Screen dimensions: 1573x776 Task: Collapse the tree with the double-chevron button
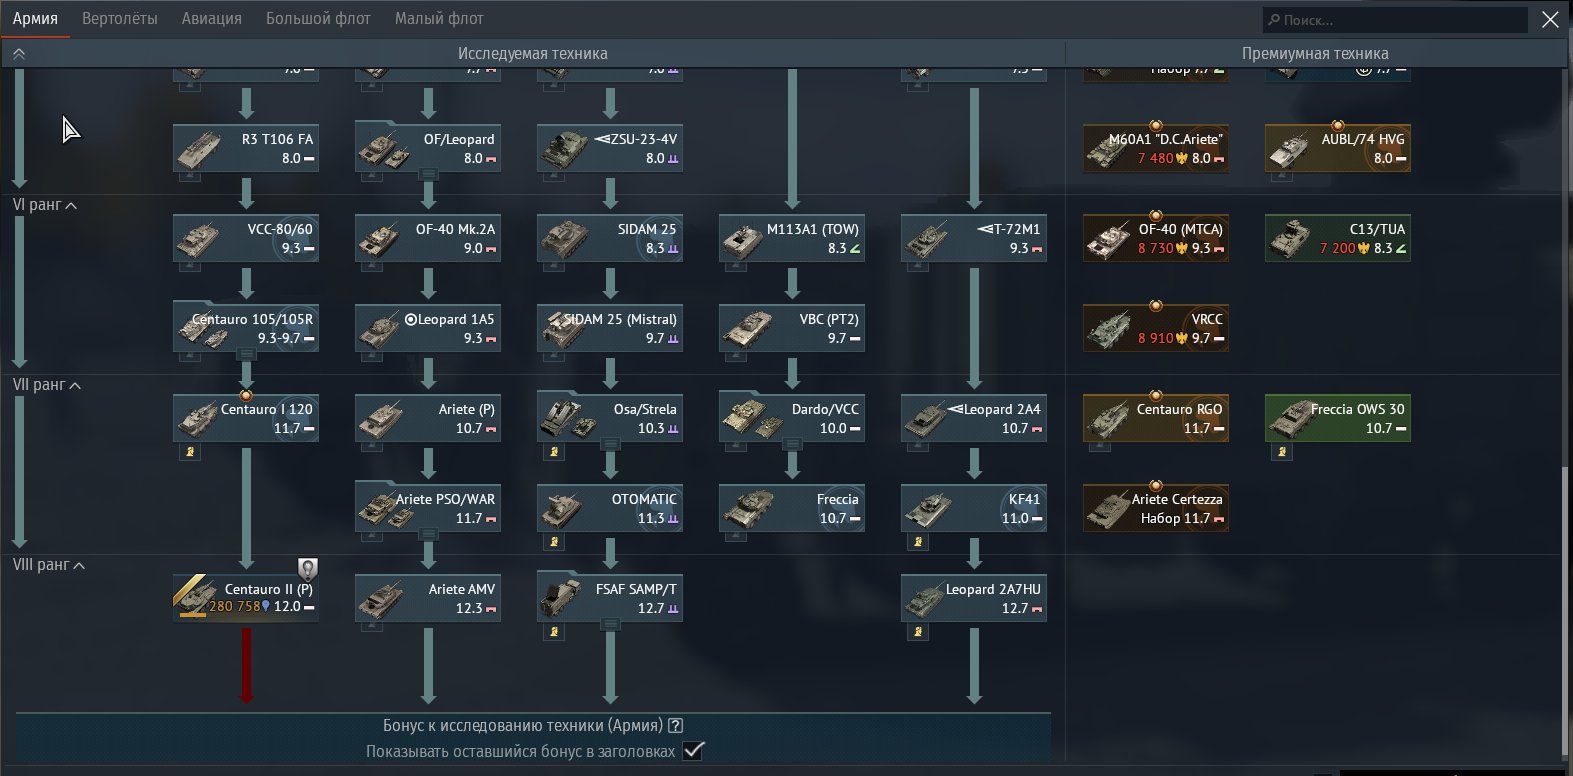19,54
